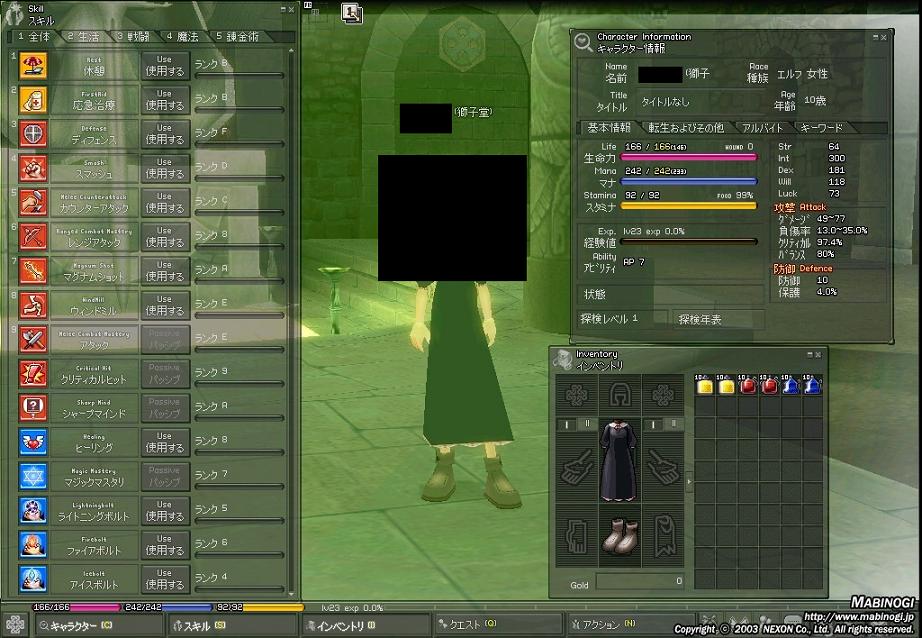The width and height of the screenshot is (922, 638).
Task: Click the First Aid (応急治療) skill icon
Action: coord(33,99)
